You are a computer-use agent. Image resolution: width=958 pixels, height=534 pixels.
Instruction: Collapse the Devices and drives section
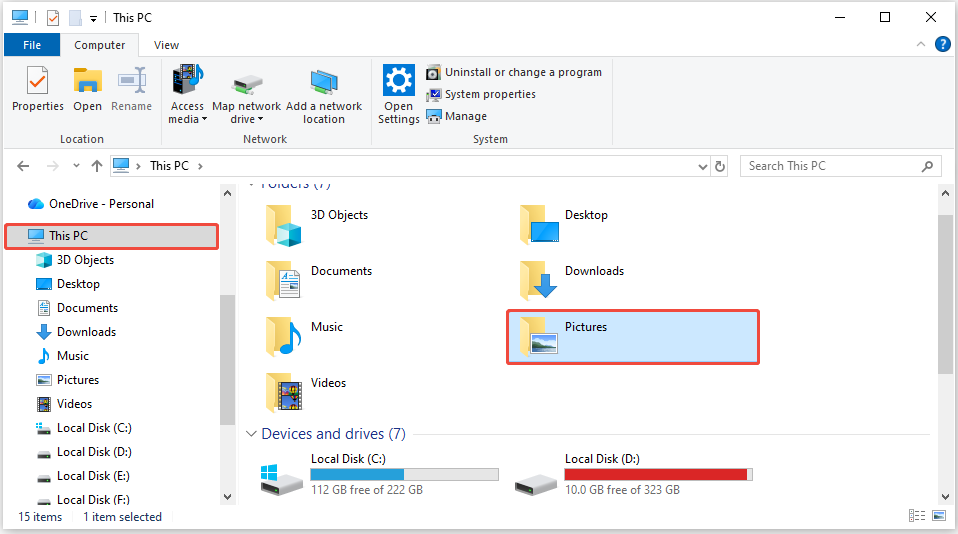(250, 434)
